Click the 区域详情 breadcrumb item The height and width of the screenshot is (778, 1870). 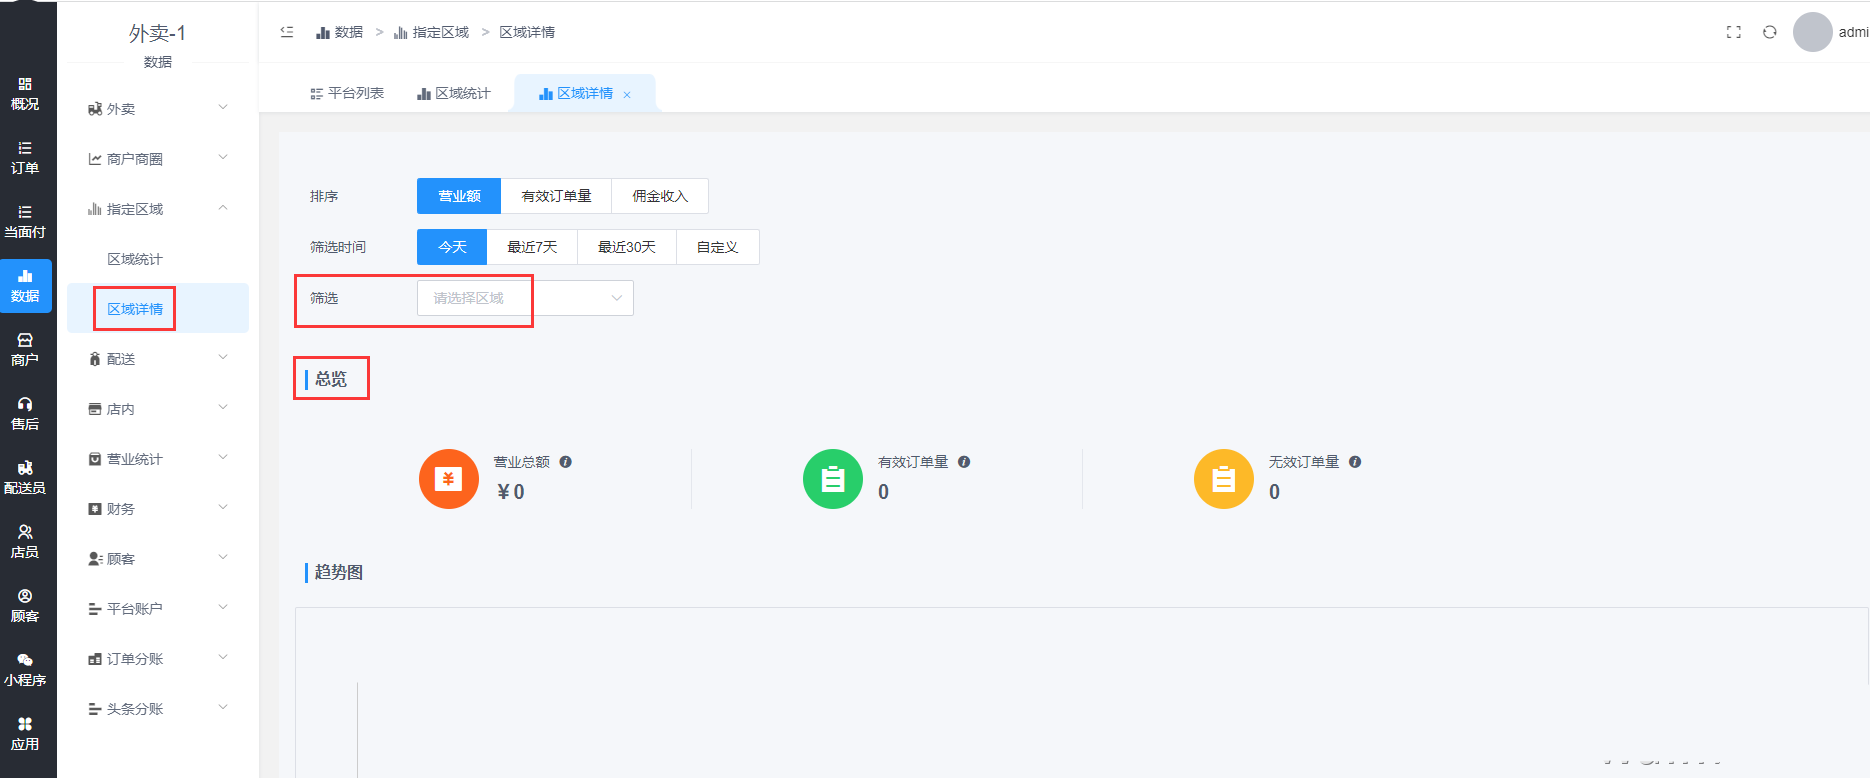[x=527, y=32]
